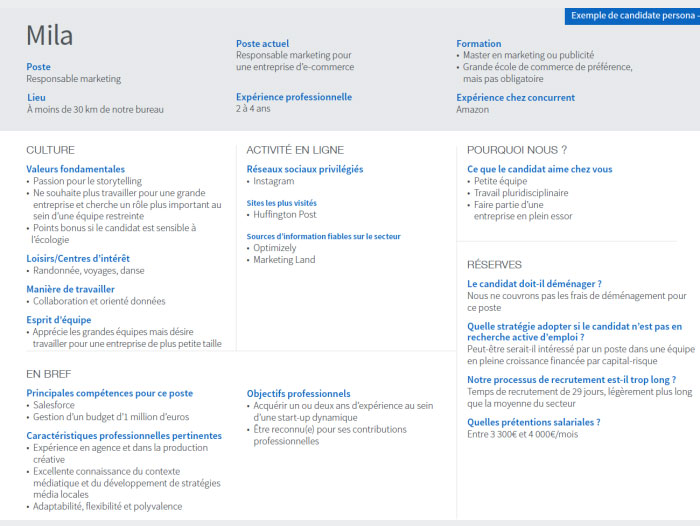This screenshot has width=700, height=526.
Task: Select the candidate name 'Mila'
Action: point(49,36)
